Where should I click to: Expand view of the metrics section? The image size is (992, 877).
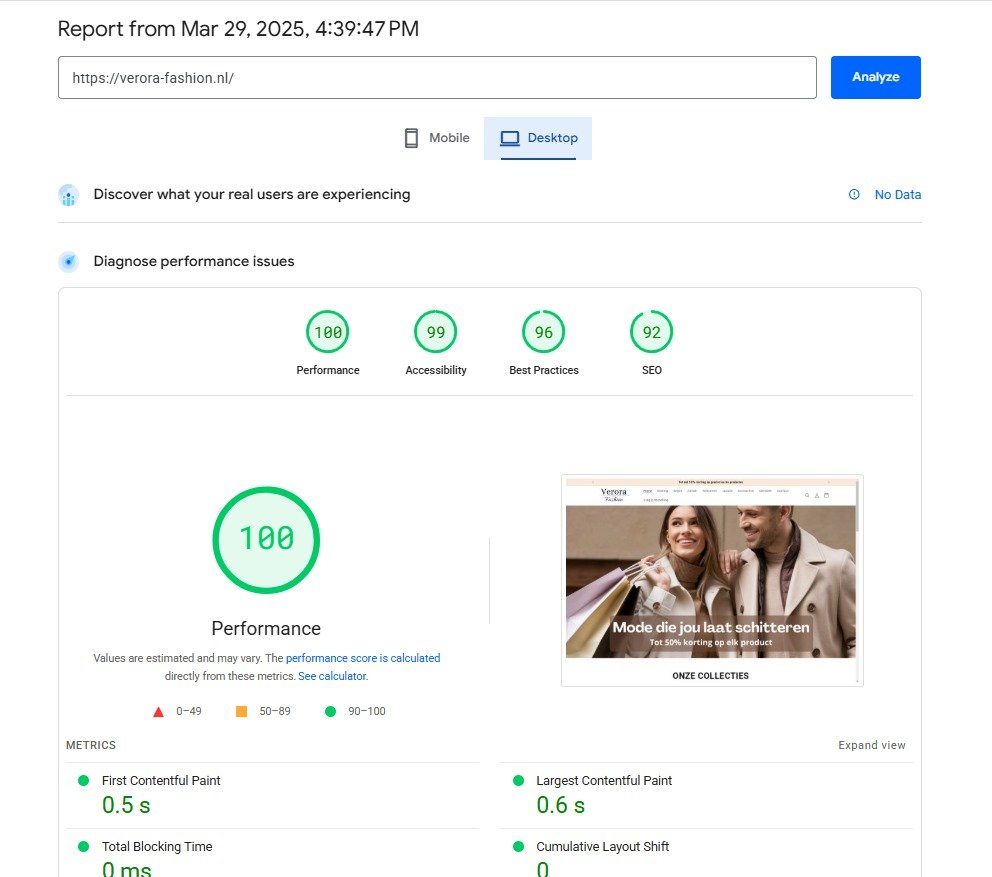872,745
